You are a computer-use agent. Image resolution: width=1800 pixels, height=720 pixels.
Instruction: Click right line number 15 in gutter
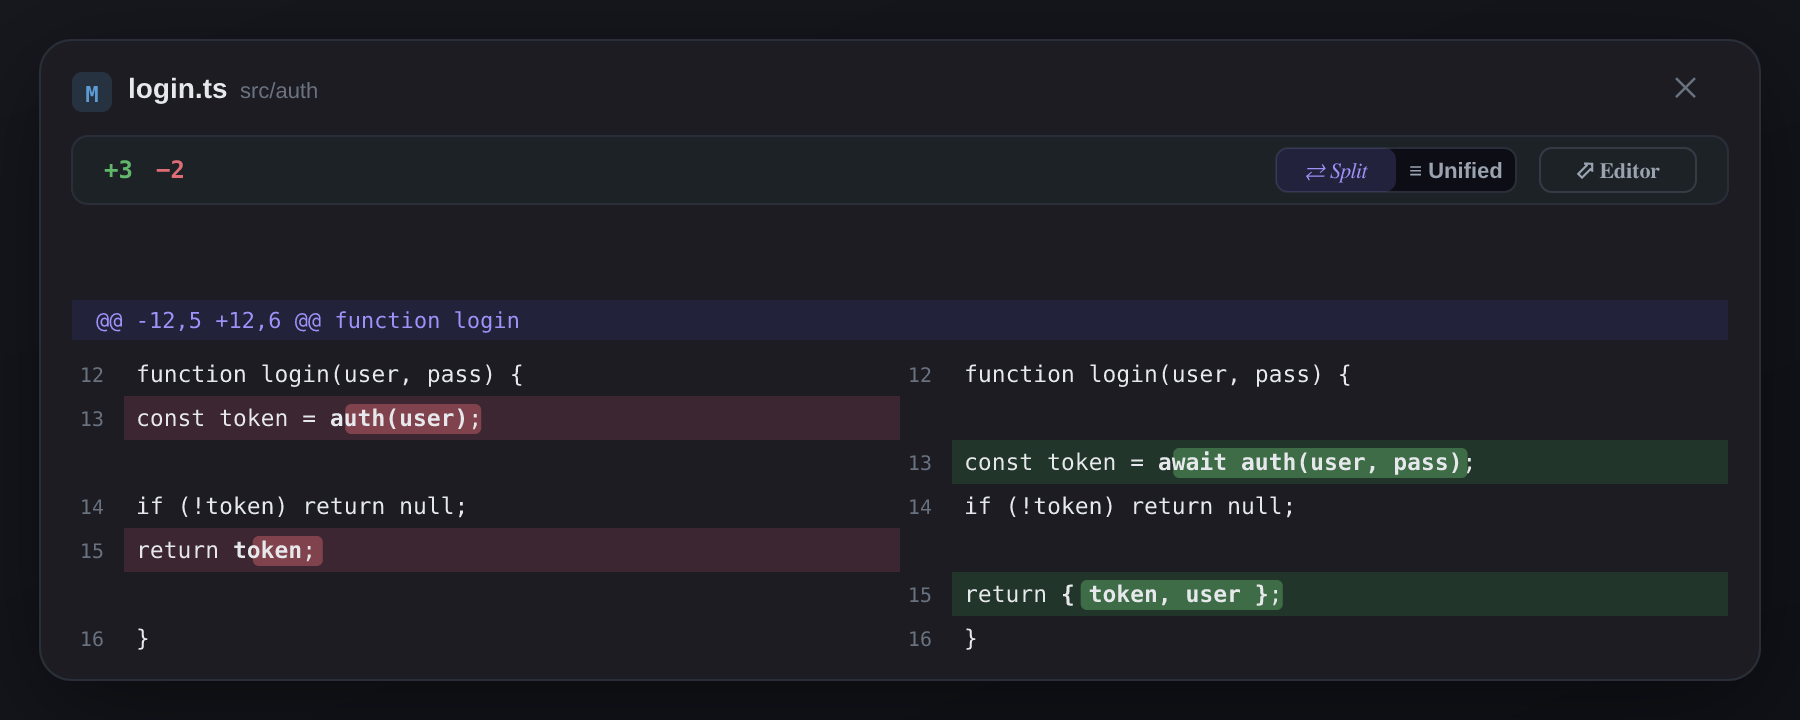[920, 595]
